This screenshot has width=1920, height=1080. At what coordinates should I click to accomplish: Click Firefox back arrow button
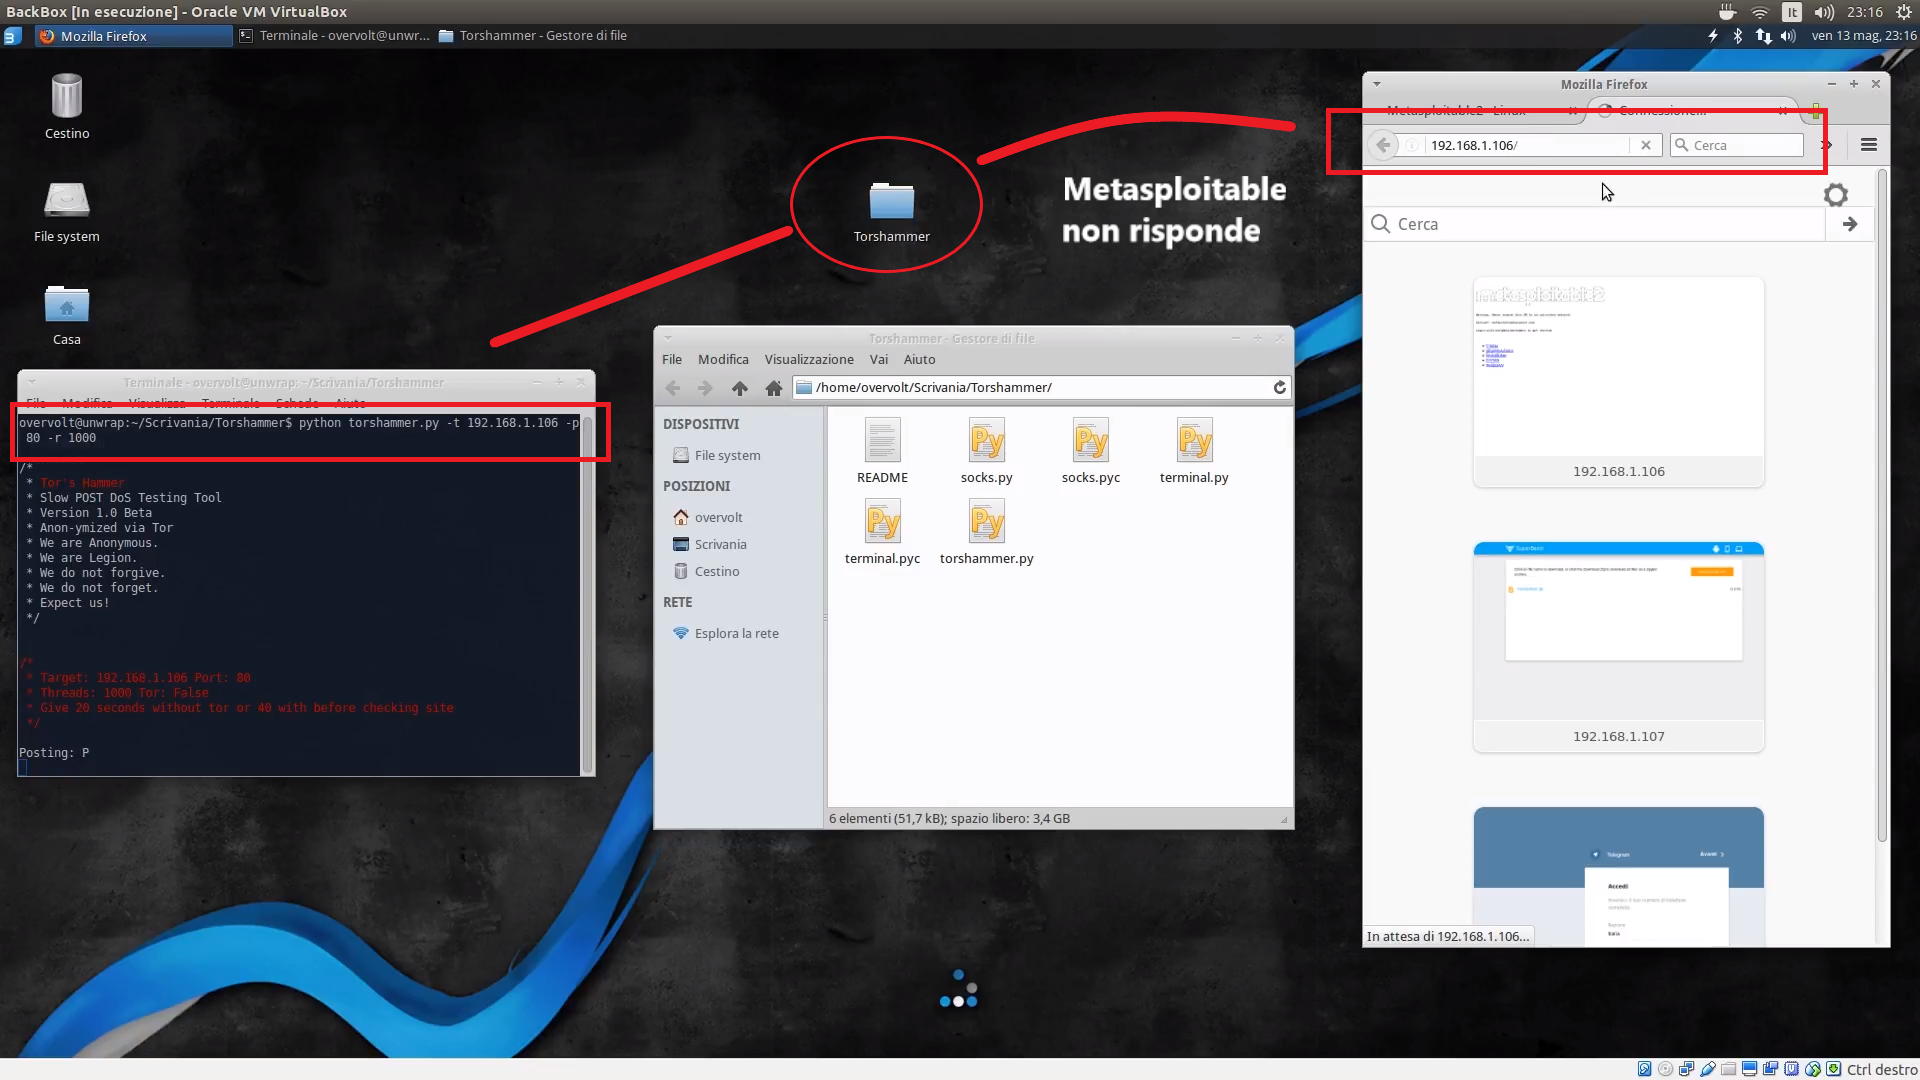(x=1383, y=145)
